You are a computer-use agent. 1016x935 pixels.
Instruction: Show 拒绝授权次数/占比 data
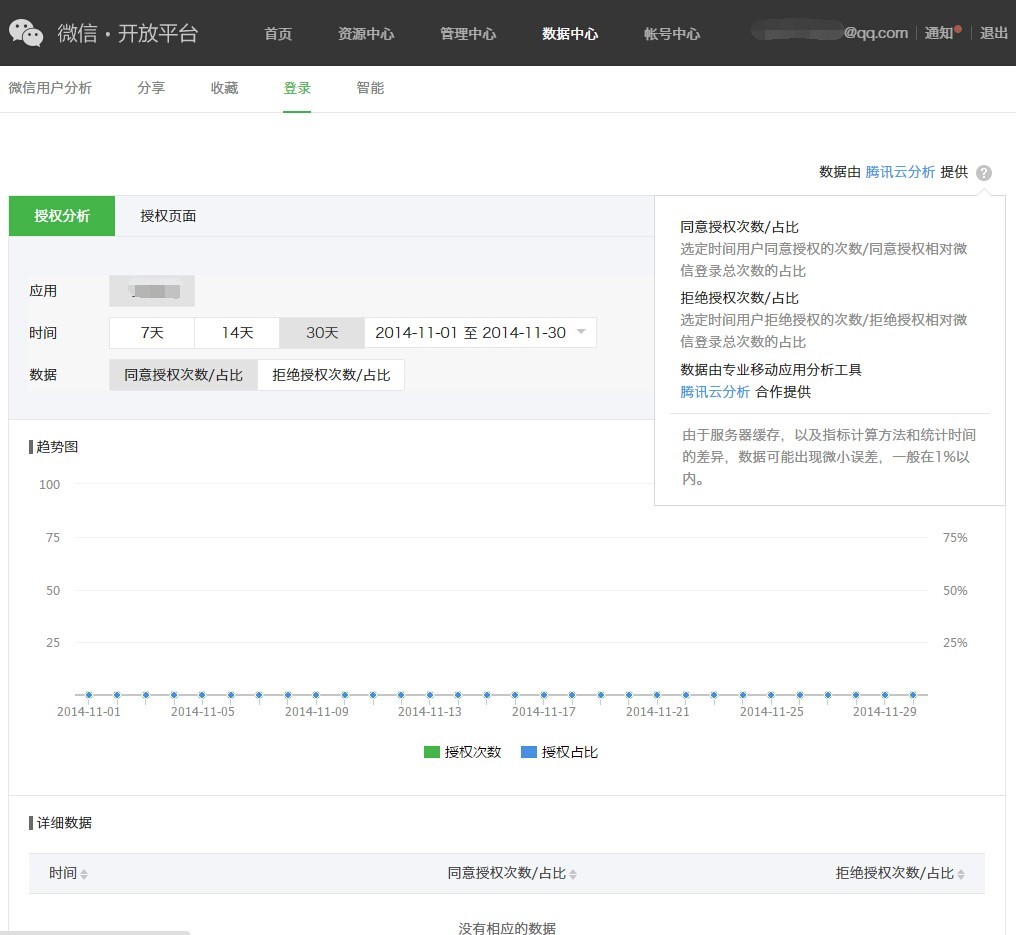(331, 375)
